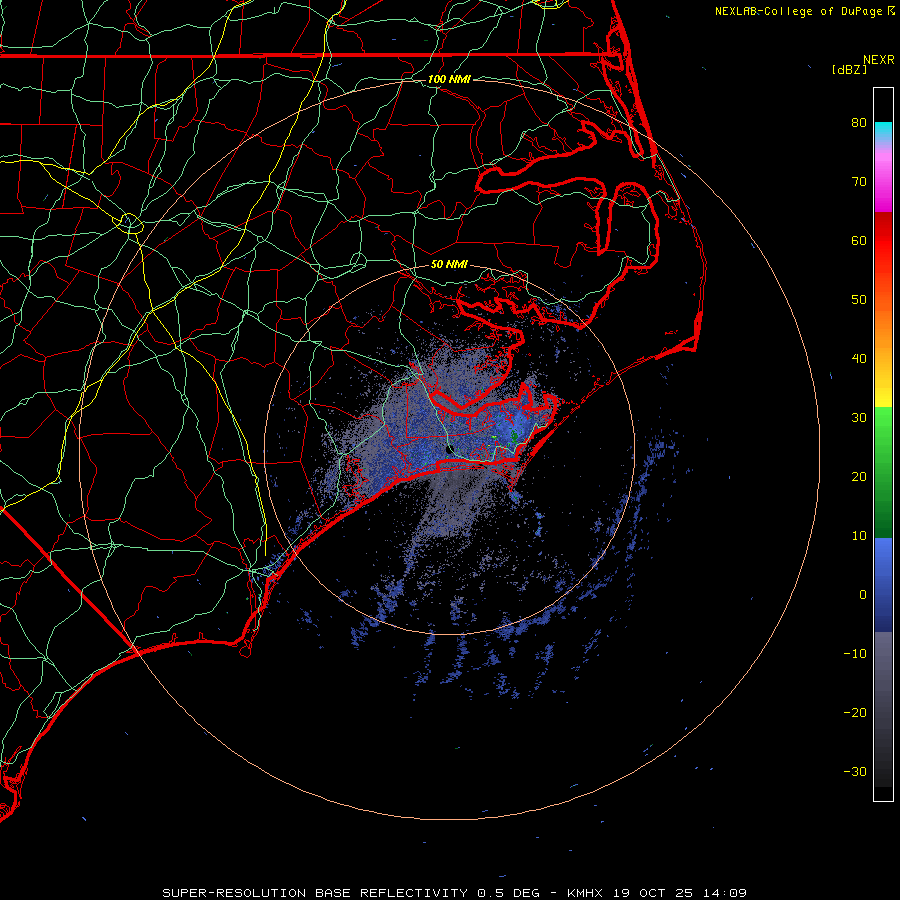
Task: Click the black radar site dot at map center
Action: (449, 449)
